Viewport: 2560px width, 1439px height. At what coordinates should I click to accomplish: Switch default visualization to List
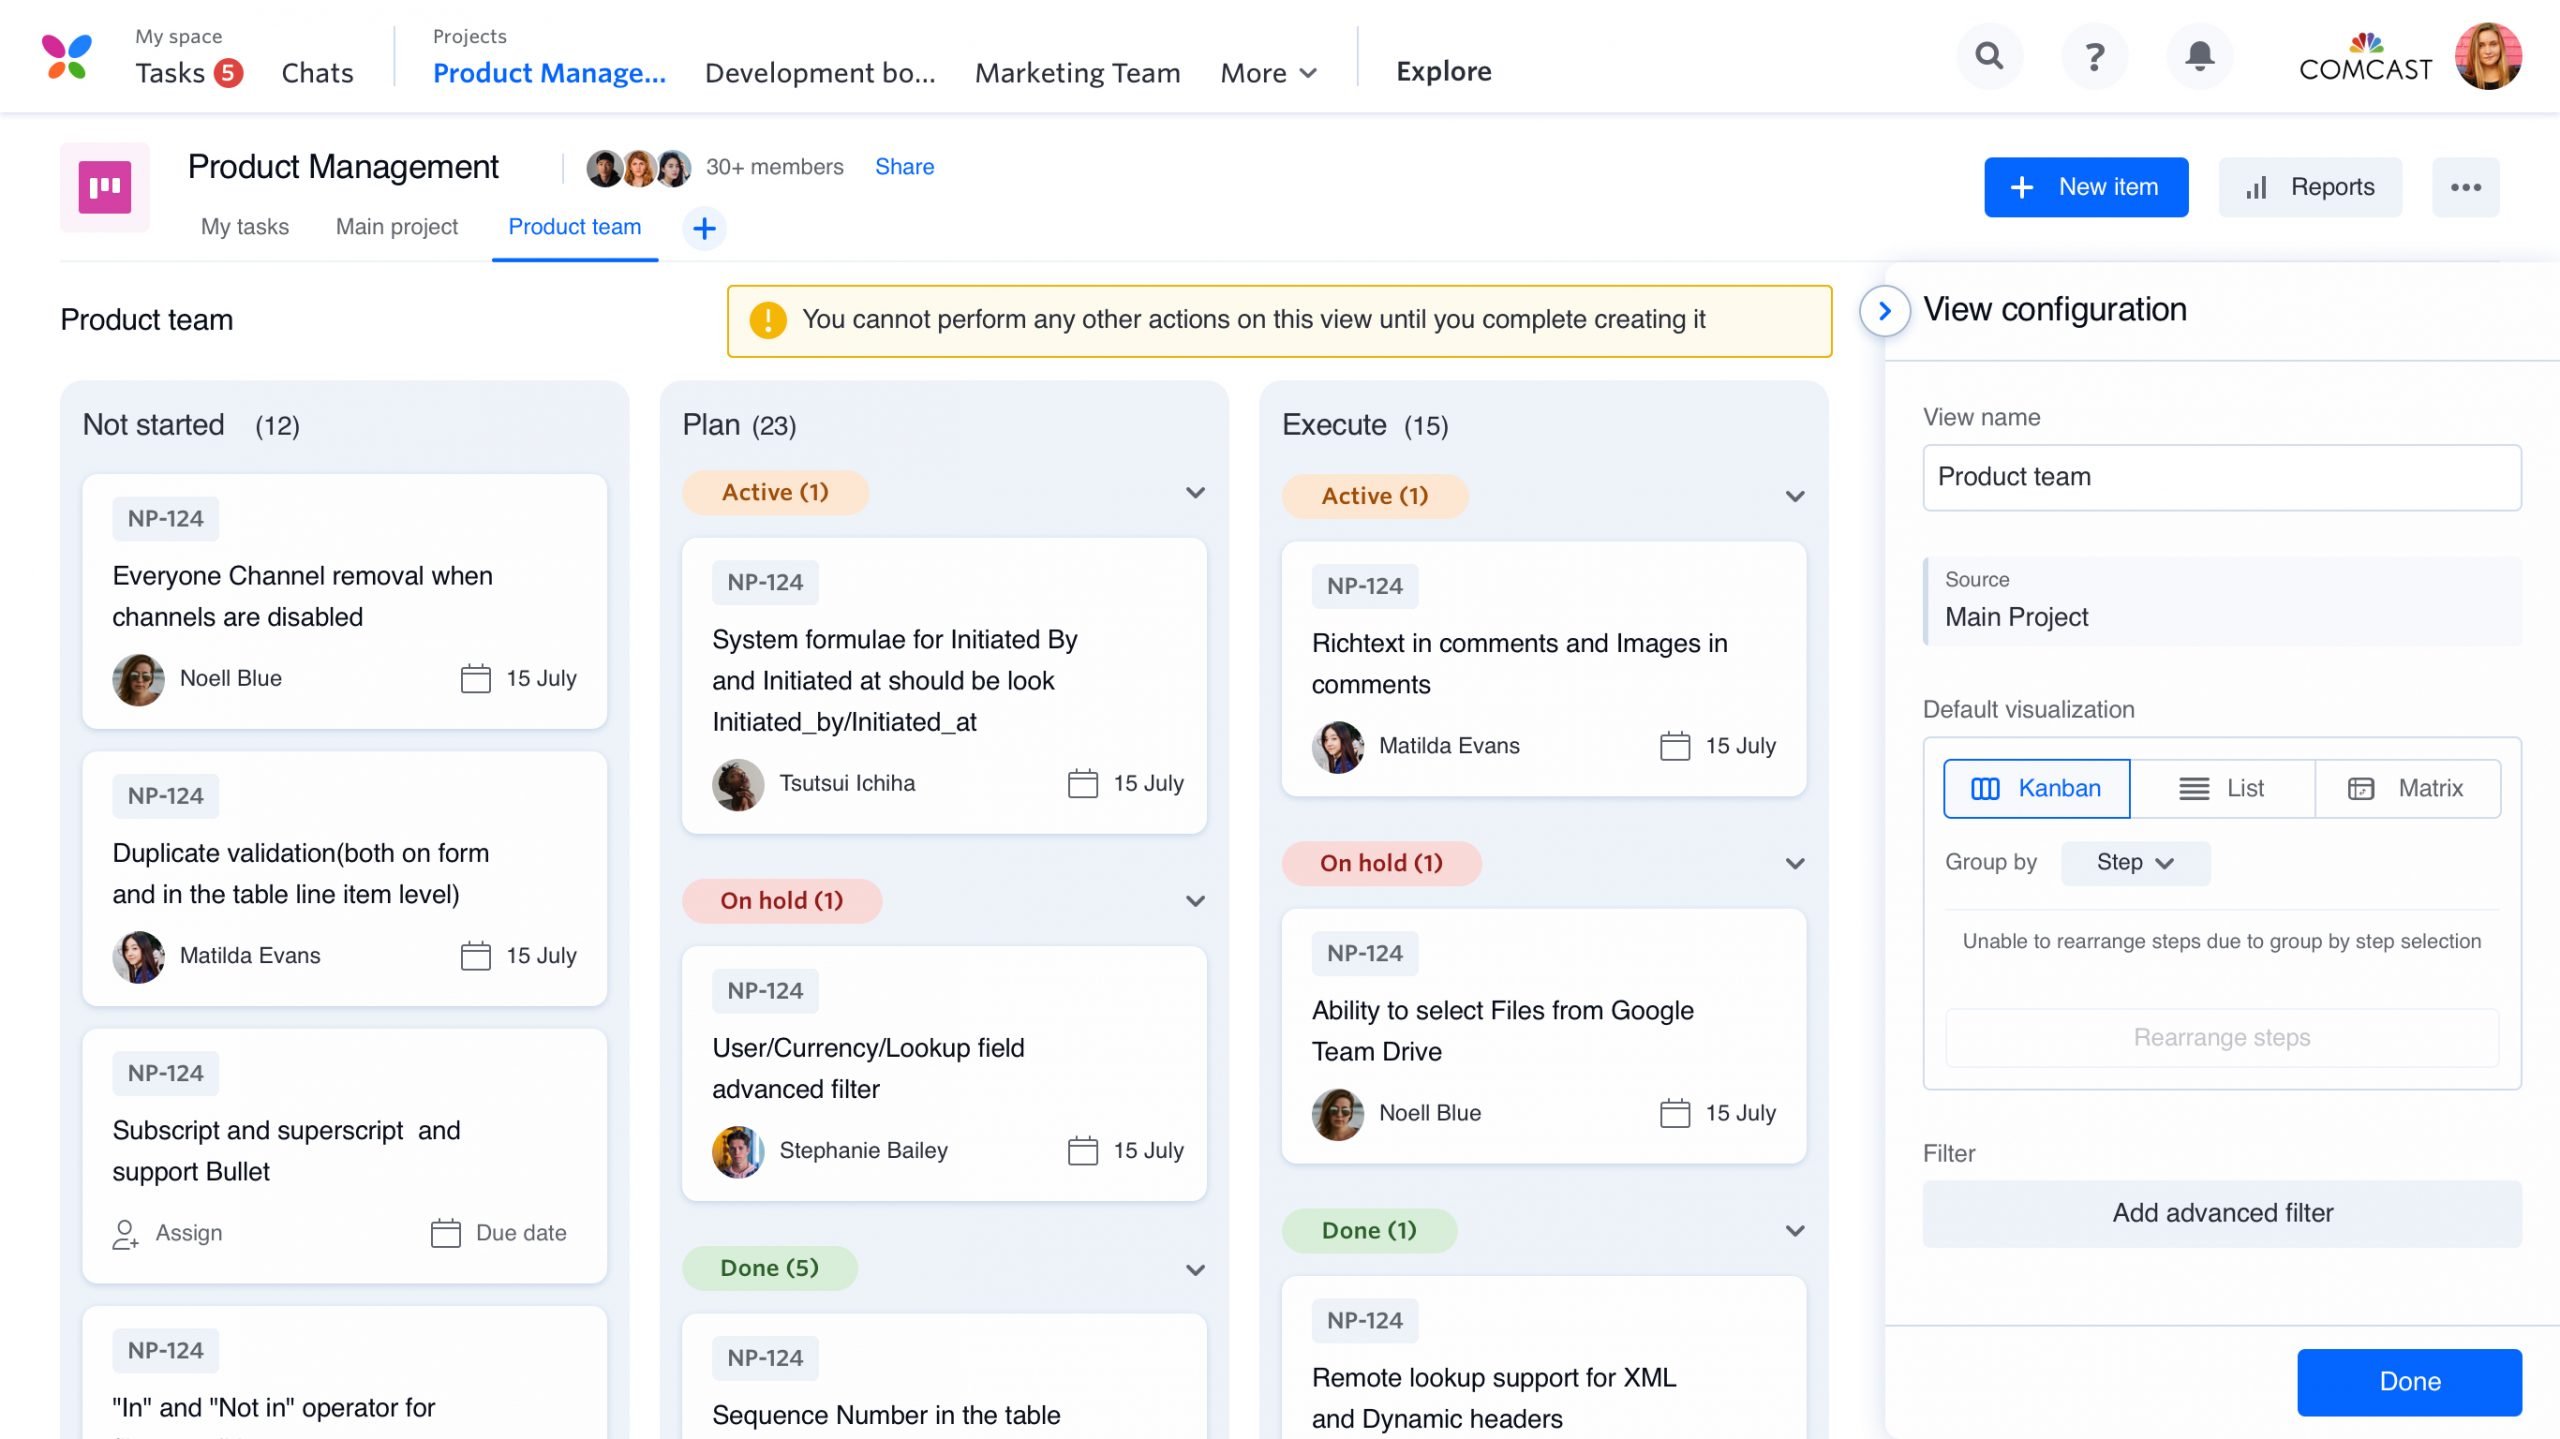(2221, 788)
